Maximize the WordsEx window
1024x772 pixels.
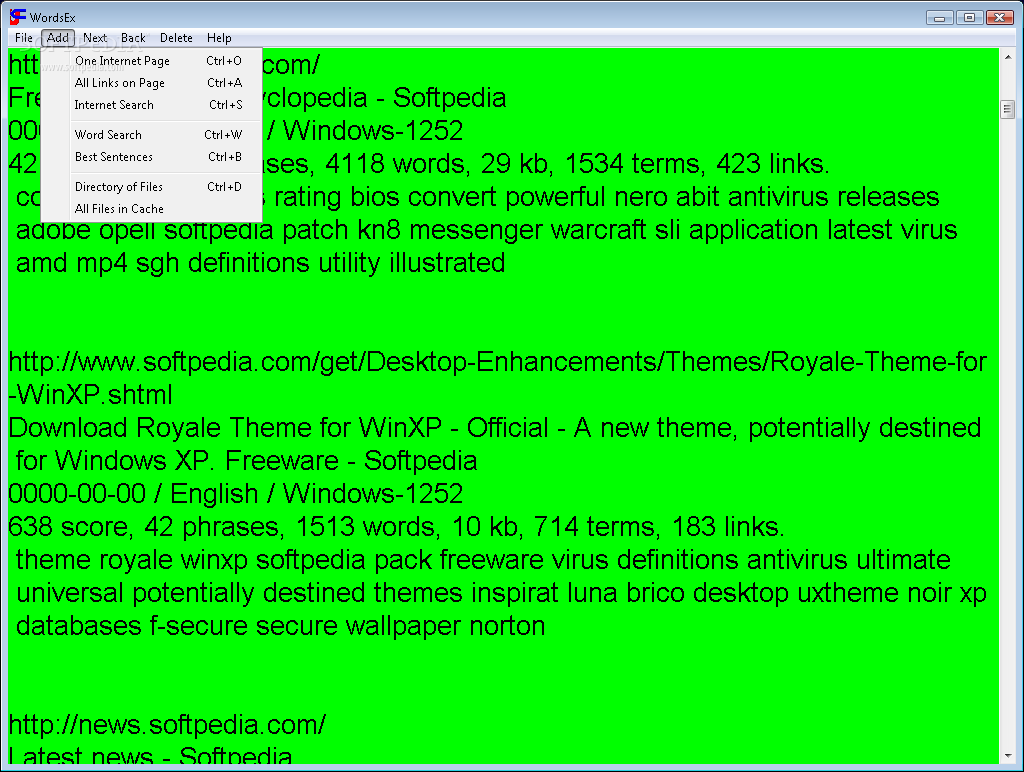(x=969, y=18)
